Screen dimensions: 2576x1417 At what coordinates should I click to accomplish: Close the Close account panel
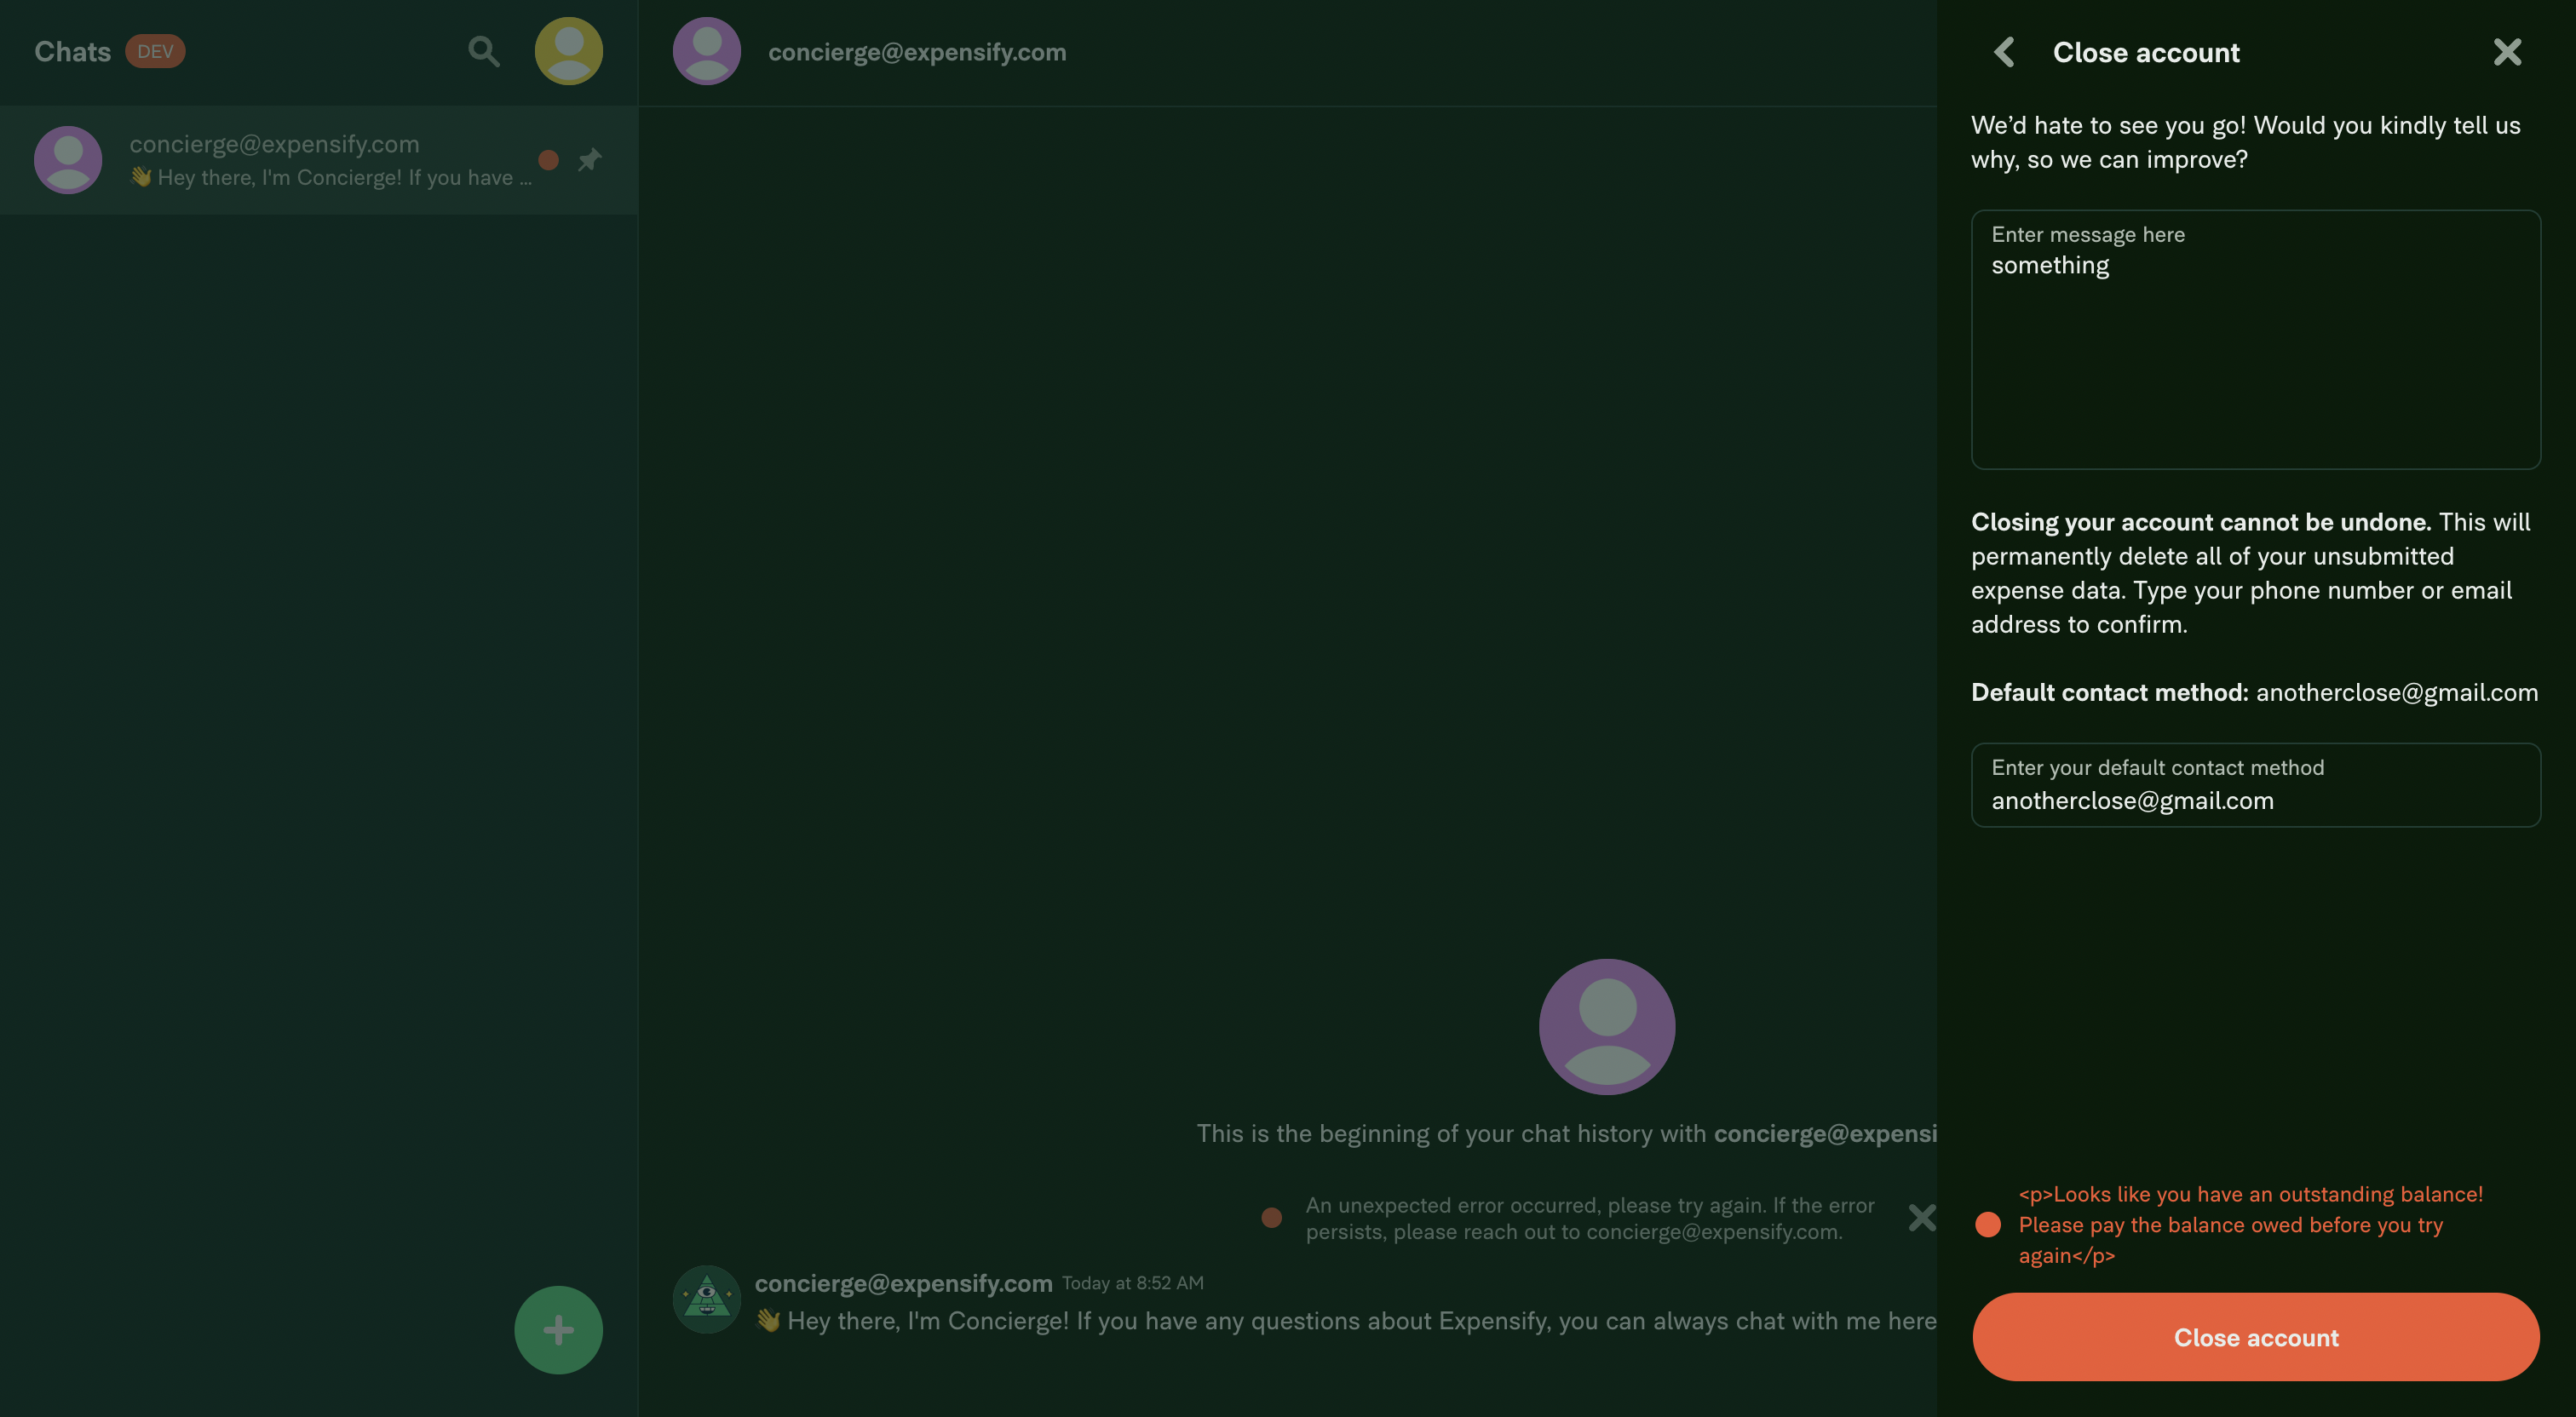2507,52
